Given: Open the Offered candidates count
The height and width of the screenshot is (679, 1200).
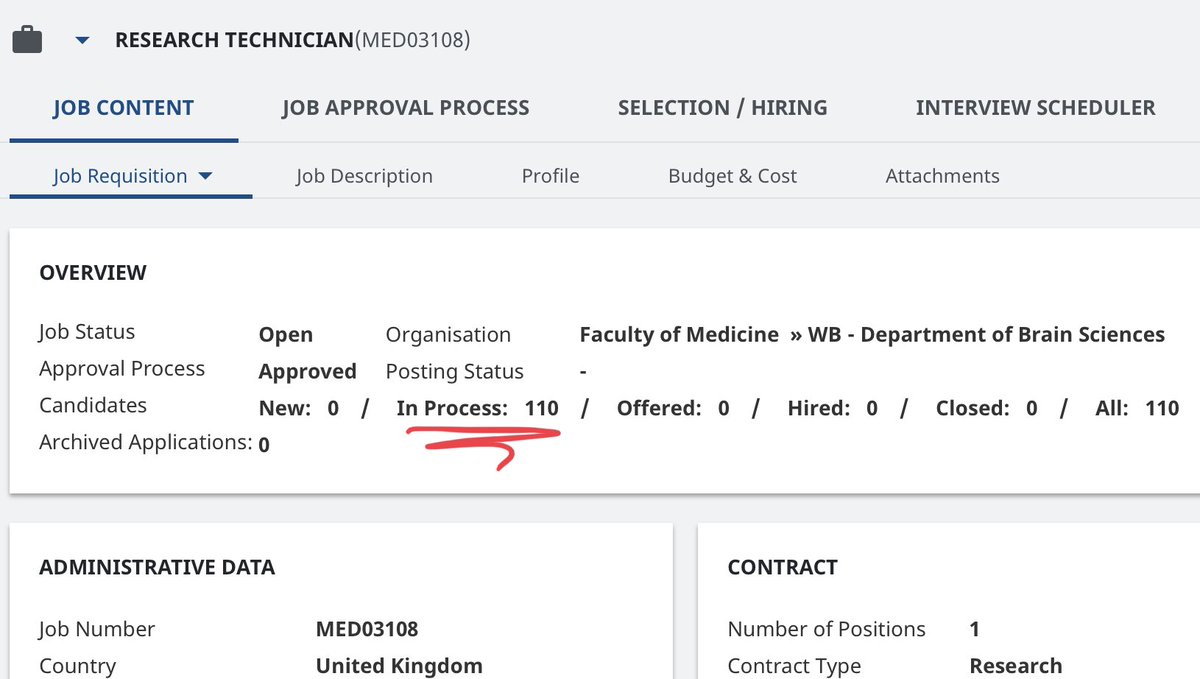Looking at the screenshot, I should [724, 408].
